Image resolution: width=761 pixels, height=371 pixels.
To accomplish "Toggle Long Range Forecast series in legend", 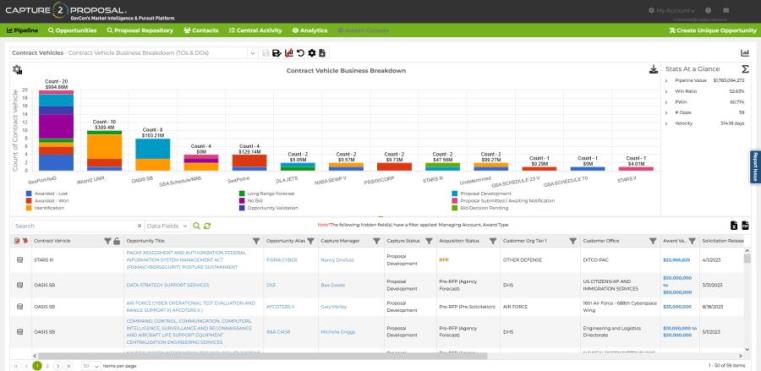I will click(266, 193).
